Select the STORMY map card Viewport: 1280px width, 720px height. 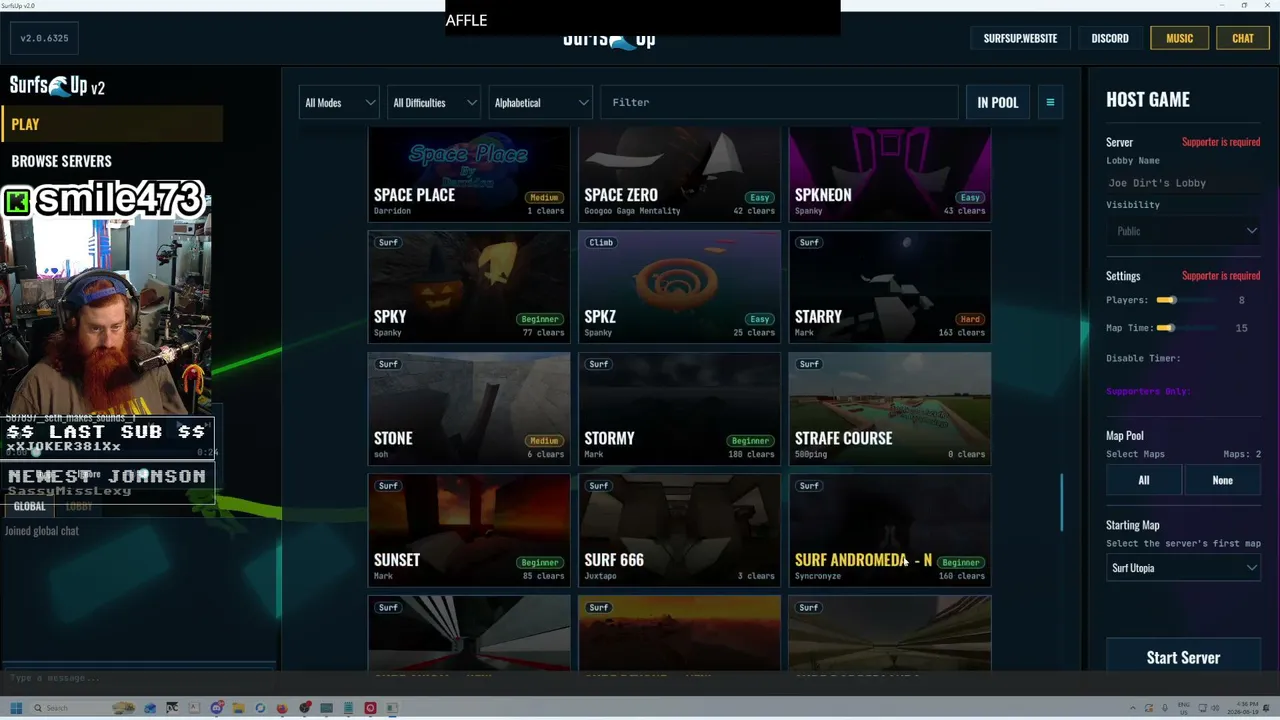680,408
